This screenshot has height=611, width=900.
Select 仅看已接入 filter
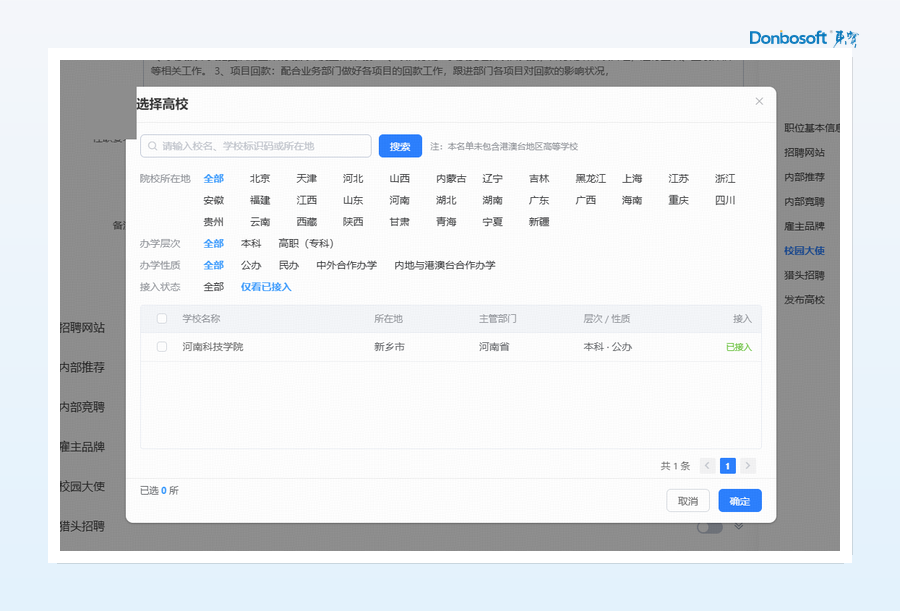pos(266,287)
